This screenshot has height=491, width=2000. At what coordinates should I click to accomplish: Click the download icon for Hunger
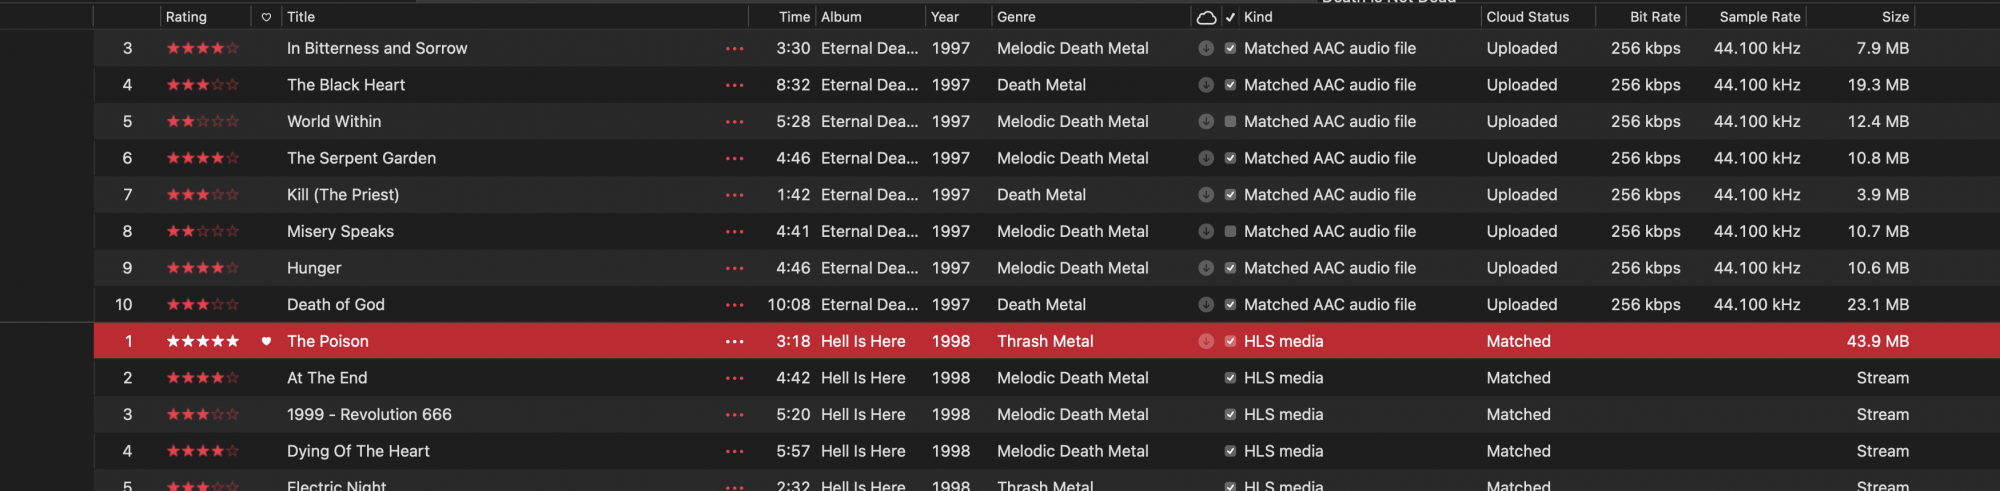pos(1206,268)
